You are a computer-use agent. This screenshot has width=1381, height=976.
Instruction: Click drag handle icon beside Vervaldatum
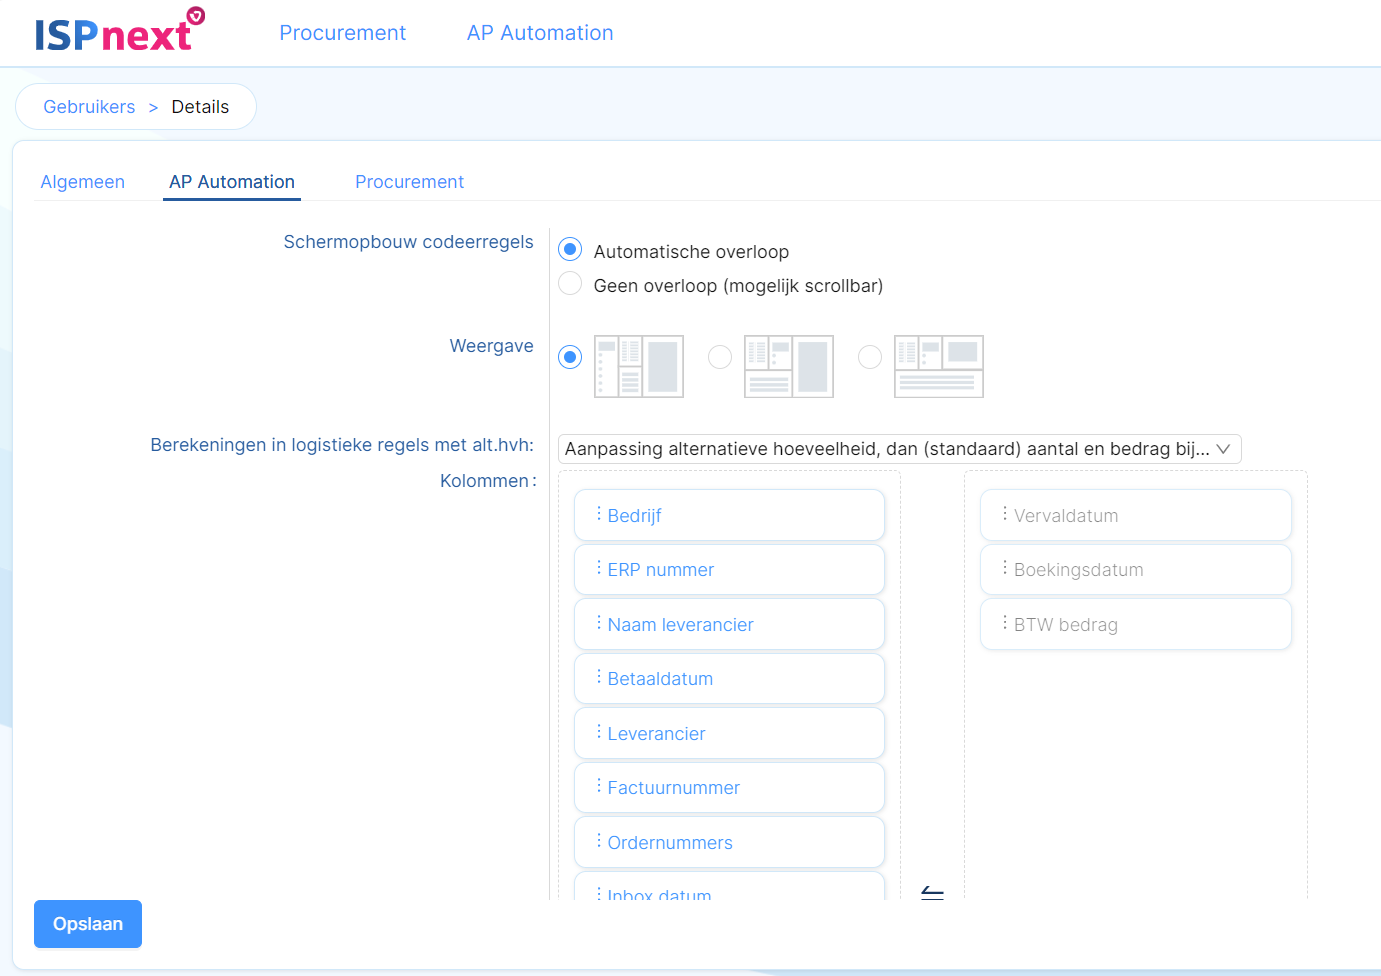coord(1005,514)
